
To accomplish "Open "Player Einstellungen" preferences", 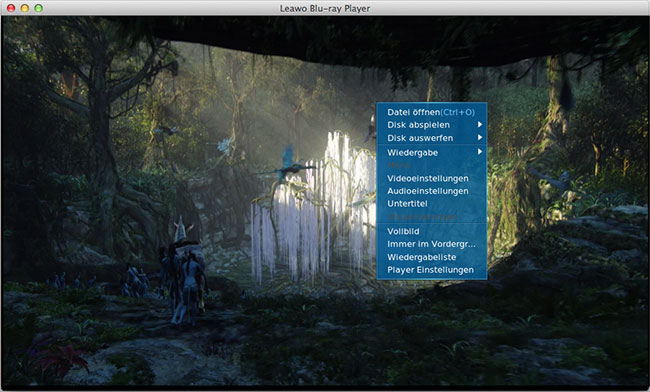I will [432, 270].
